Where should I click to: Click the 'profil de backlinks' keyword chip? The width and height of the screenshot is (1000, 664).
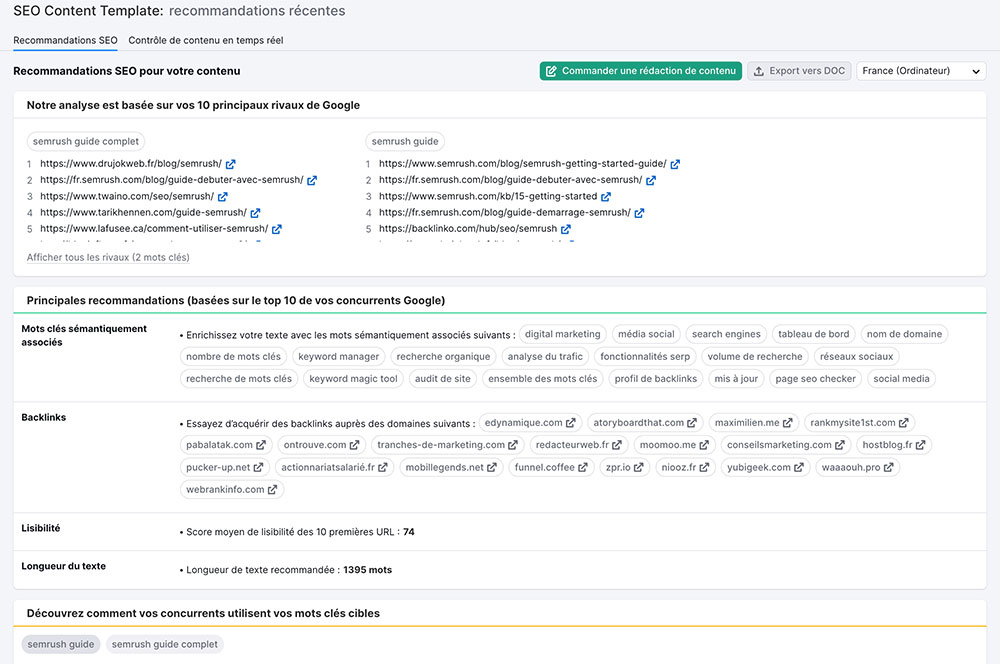tap(656, 379)
